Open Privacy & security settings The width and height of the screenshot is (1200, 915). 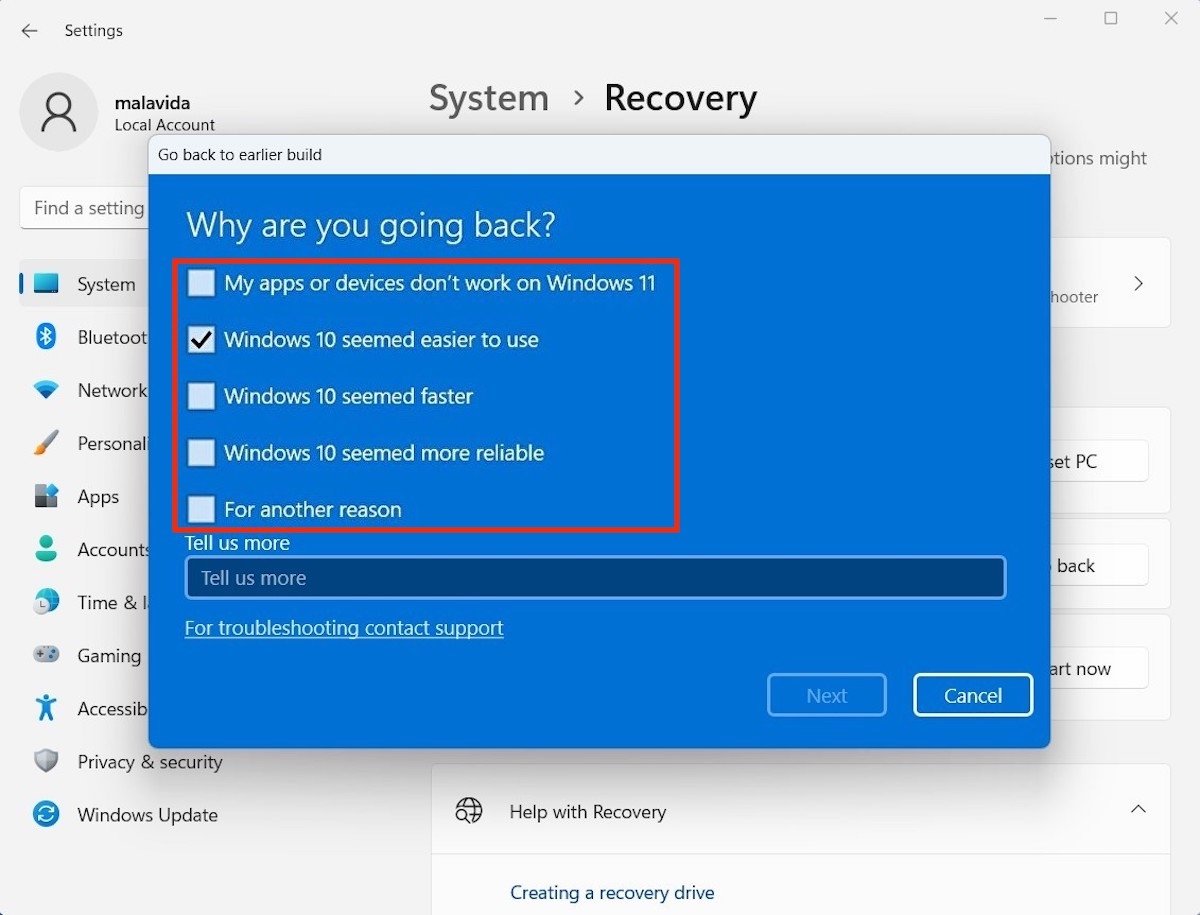point(150,761)
